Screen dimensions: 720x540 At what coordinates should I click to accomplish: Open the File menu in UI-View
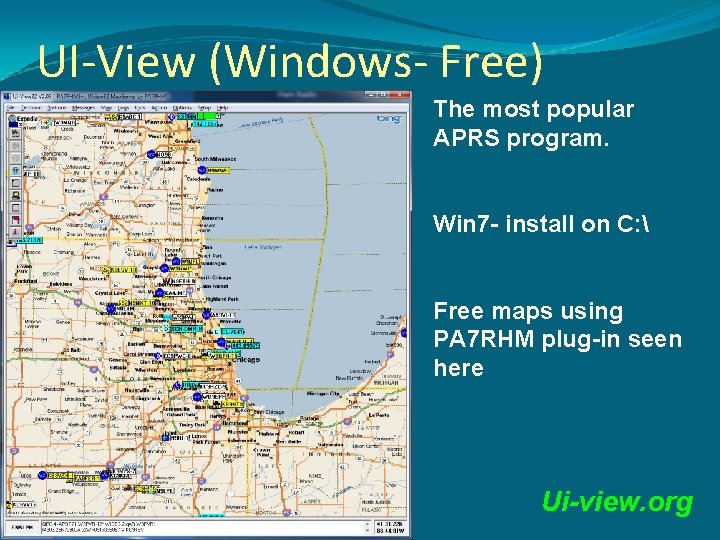(x=11, y=108)
